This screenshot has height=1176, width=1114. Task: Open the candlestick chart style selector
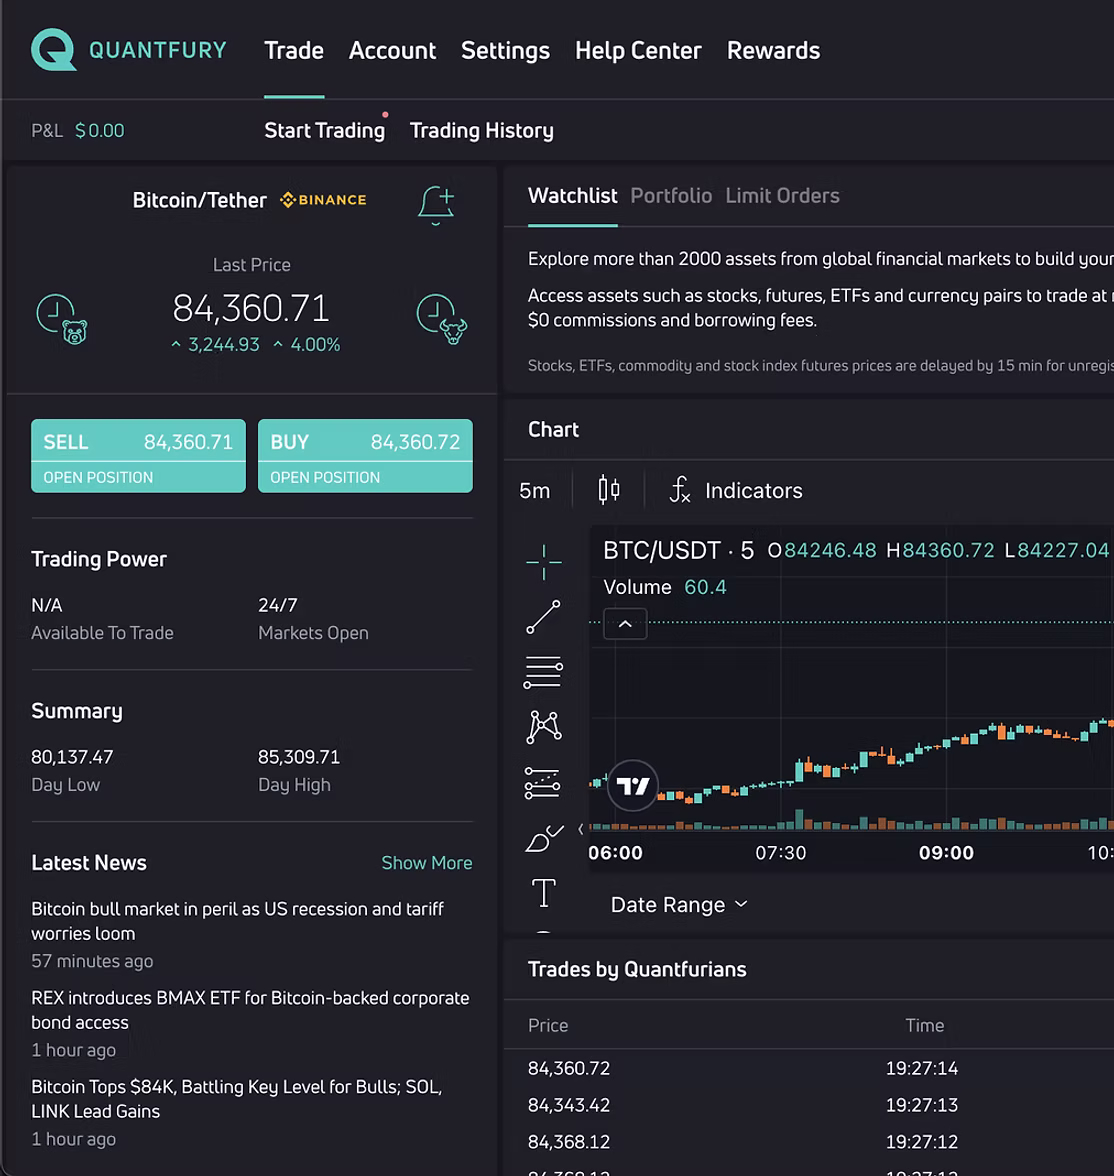point(608,490)
